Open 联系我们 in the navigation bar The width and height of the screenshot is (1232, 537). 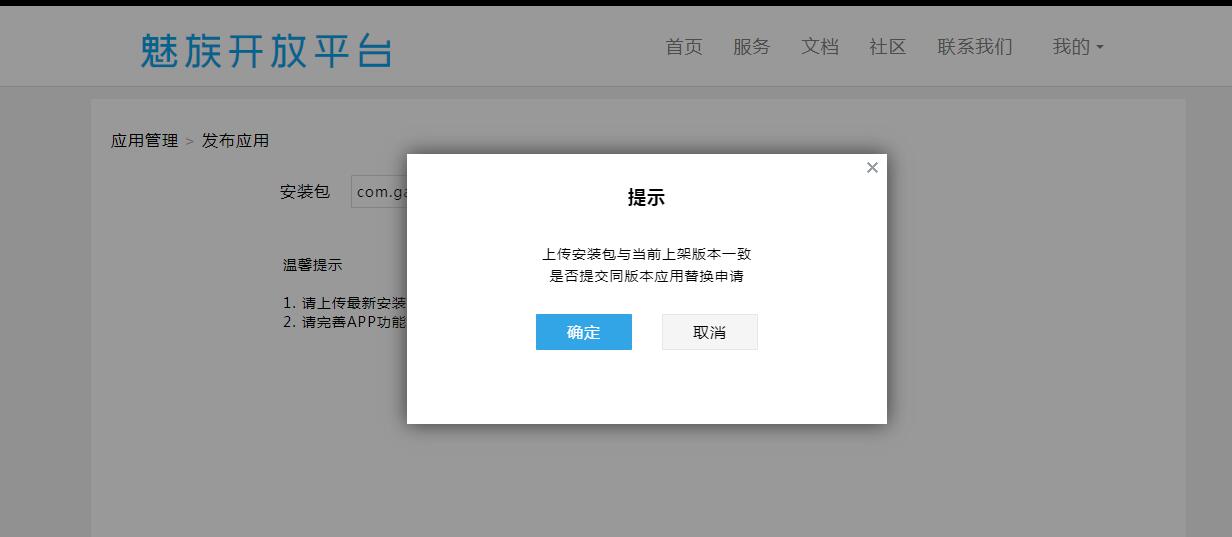coord(975,47)
